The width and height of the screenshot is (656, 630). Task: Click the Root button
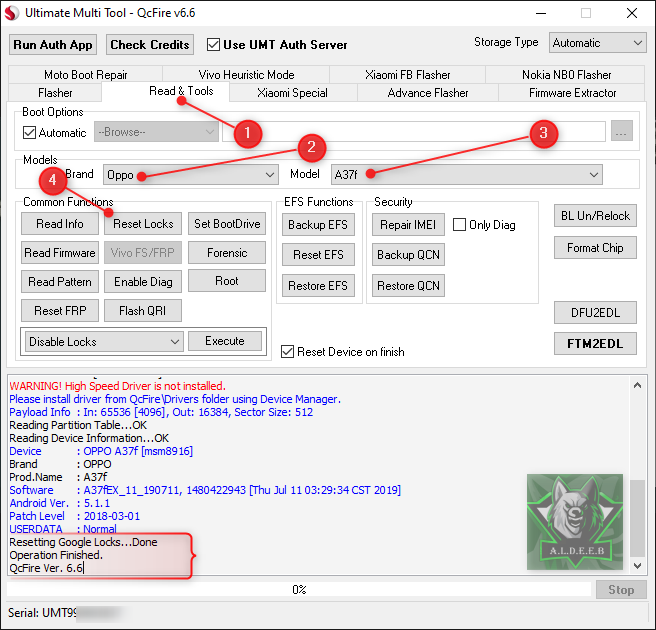227,281
